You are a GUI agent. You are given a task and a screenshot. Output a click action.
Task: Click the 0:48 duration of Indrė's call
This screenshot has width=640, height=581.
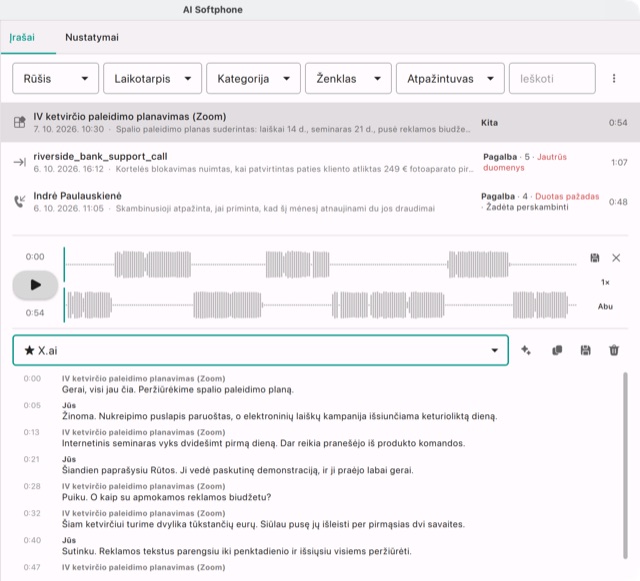click(x=618, y=202)
